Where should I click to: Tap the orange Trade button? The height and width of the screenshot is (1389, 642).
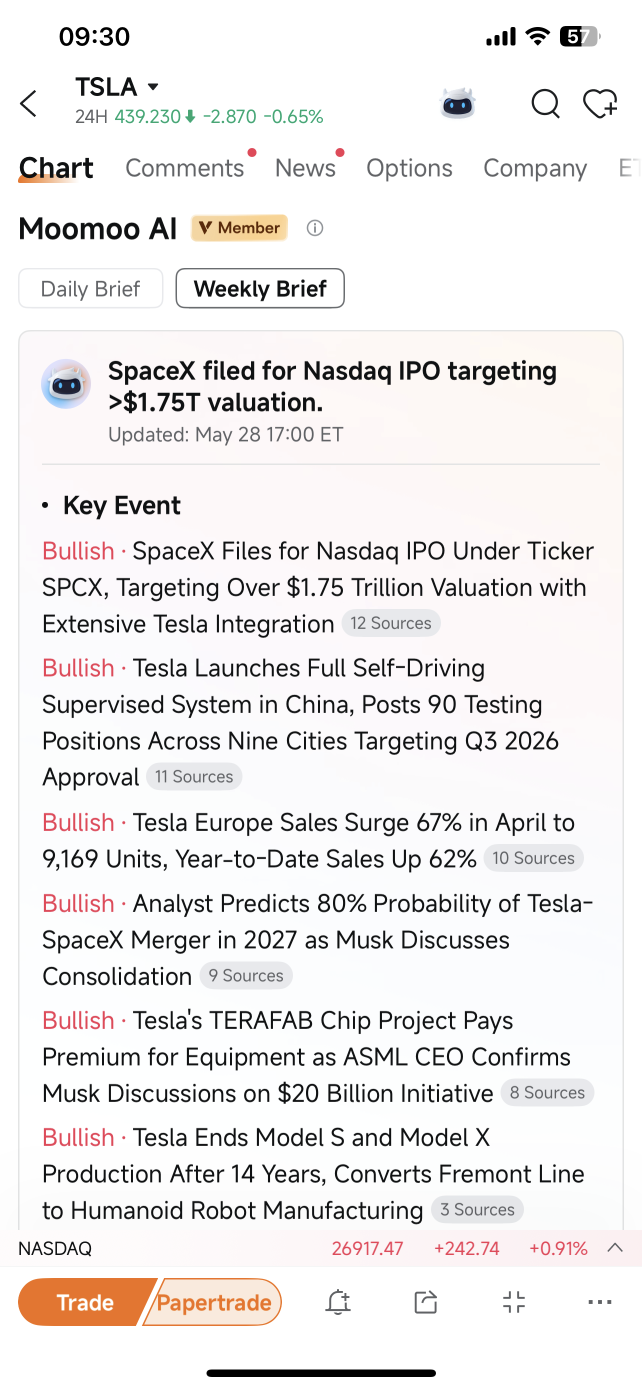pos(85,1302)
